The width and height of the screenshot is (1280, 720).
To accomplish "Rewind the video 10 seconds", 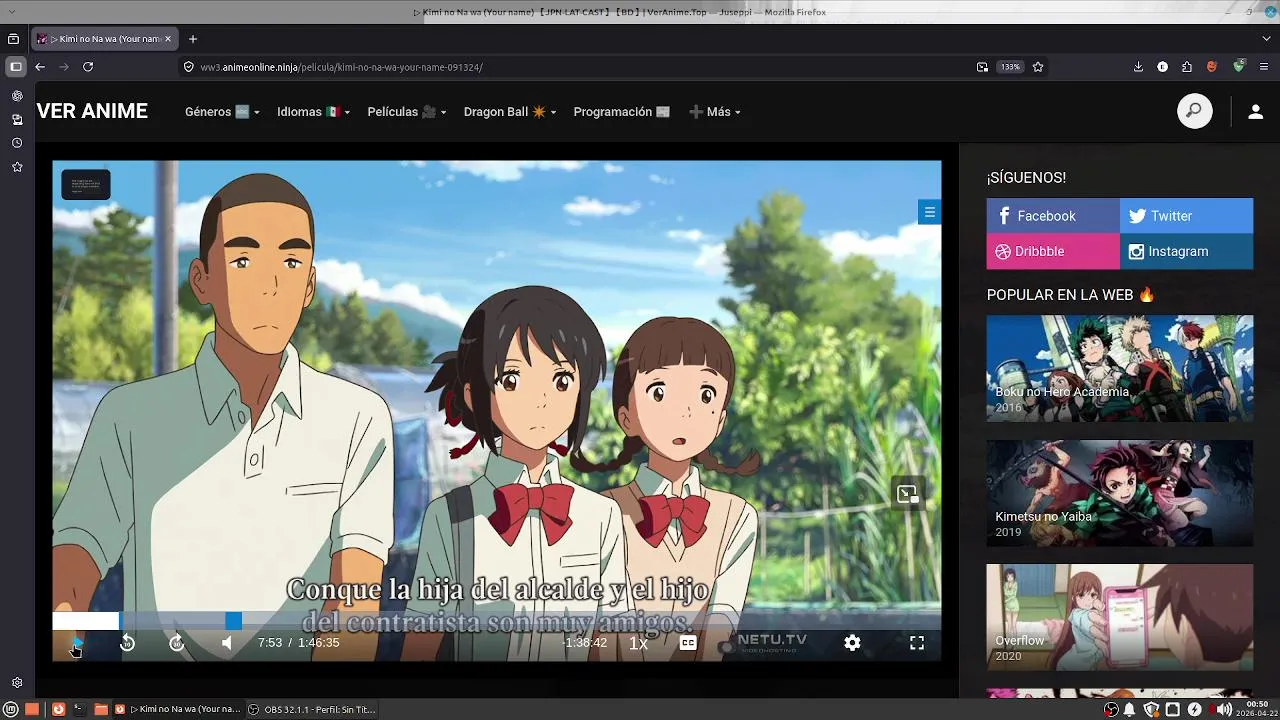I will click(x=127, y=643).
